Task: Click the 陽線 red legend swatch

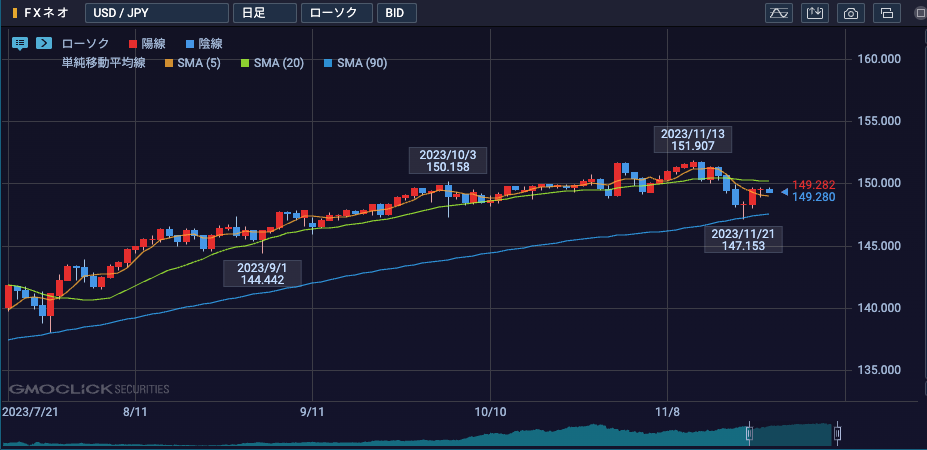Action: pyautogui.click(x=133, y=44)
